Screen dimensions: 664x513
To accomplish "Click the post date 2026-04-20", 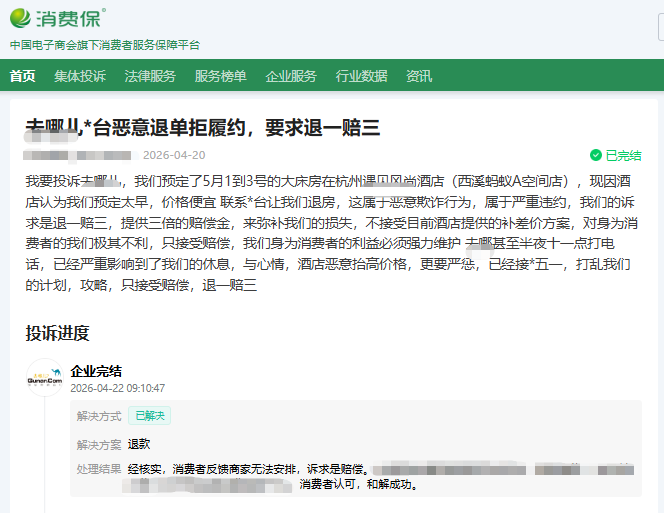I will [174, 155].
